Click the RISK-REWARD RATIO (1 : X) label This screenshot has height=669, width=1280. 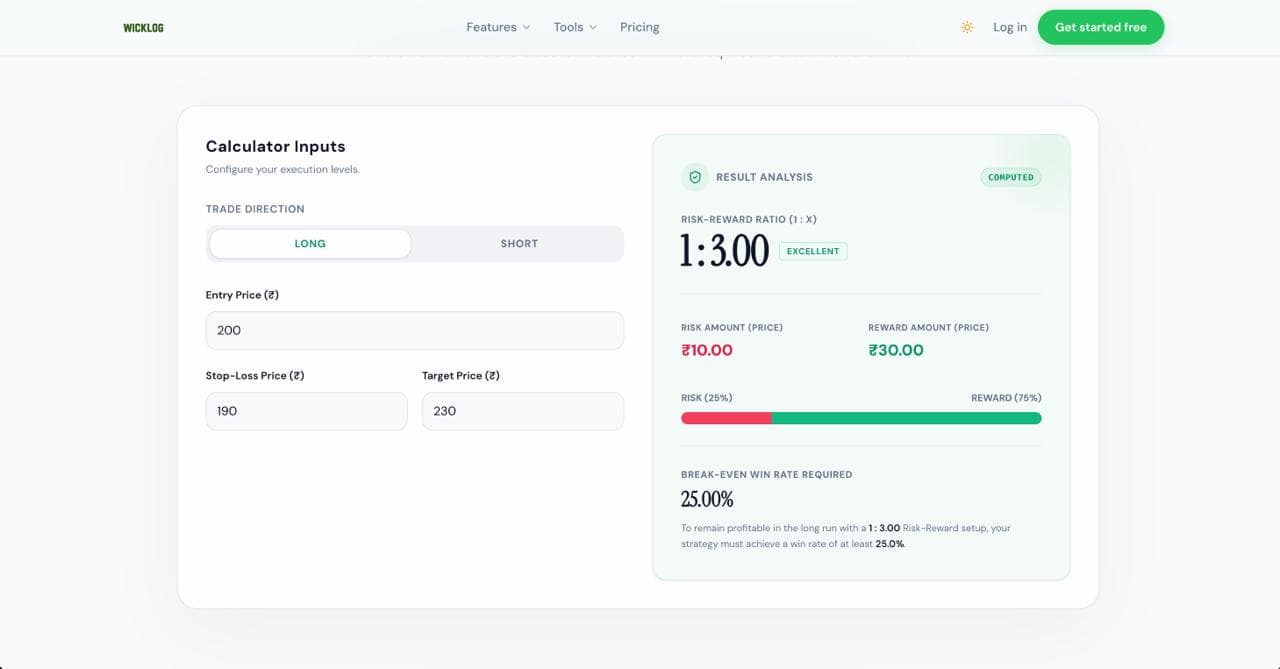pyautogui.click(x=749, y=219)
